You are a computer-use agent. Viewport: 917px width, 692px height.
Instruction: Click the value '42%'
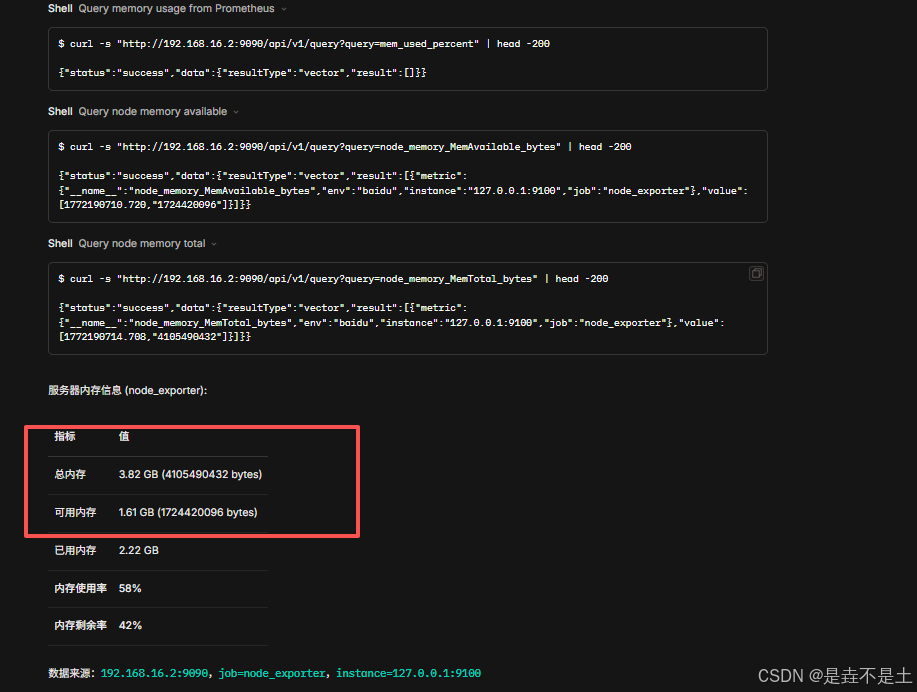130,625
